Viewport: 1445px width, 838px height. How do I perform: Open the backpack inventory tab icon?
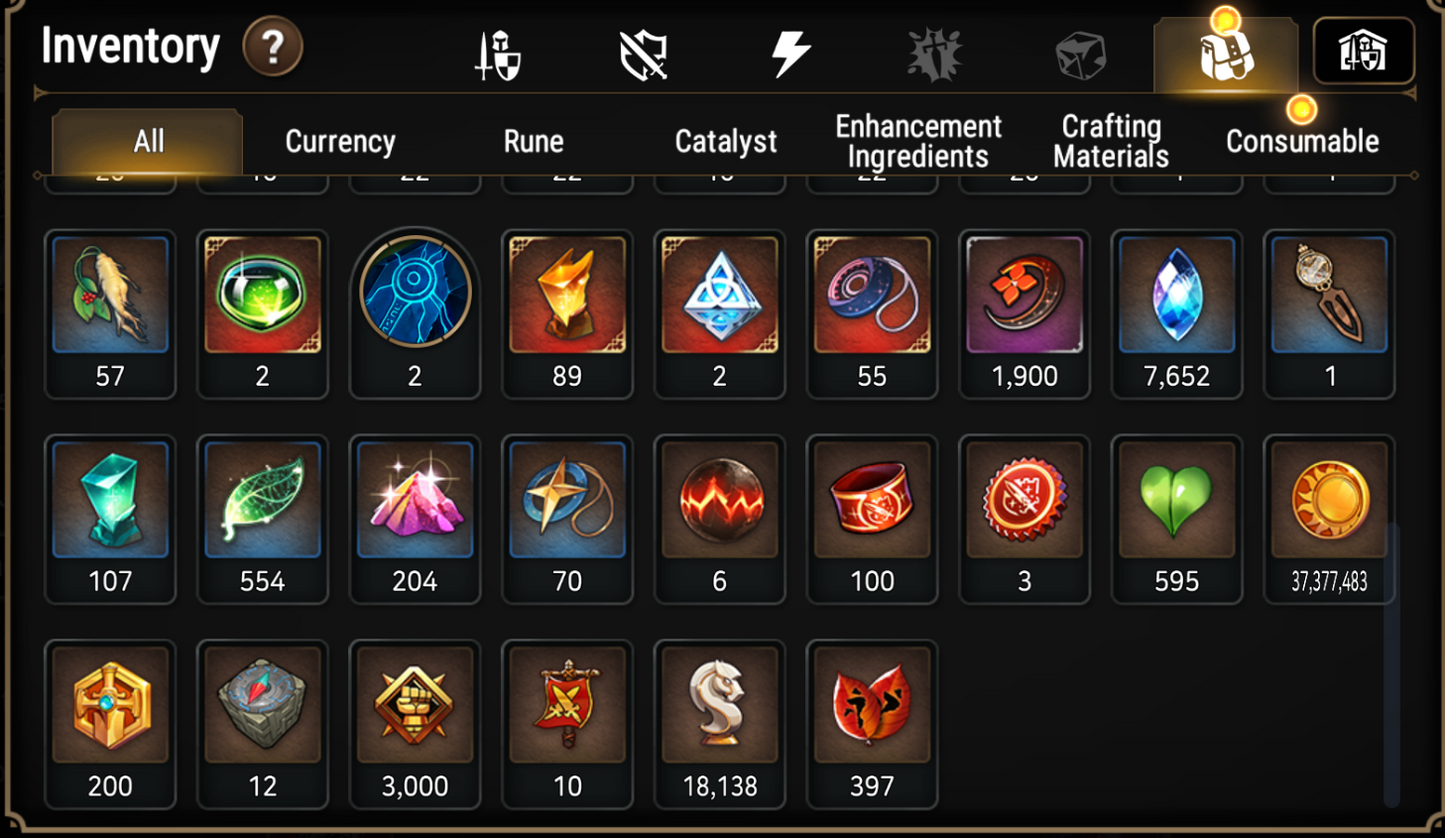[1226, 55]
